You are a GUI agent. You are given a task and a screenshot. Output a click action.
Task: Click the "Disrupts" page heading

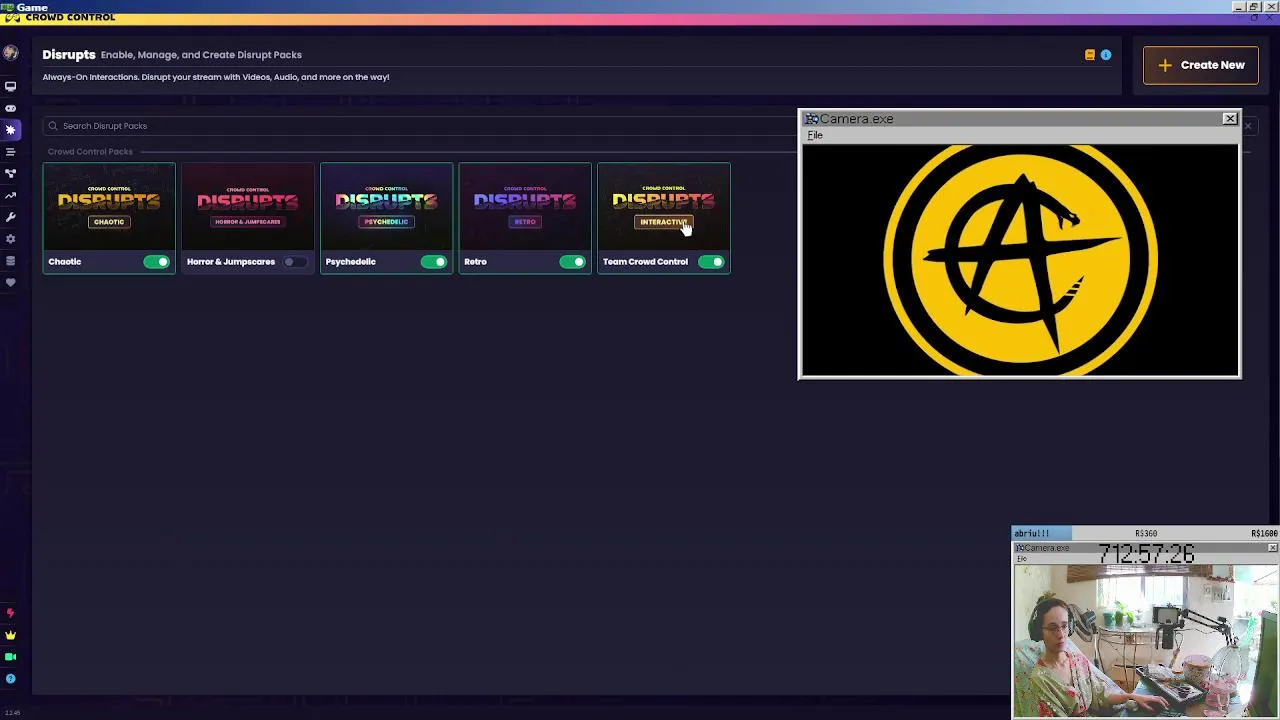(69, 55)
